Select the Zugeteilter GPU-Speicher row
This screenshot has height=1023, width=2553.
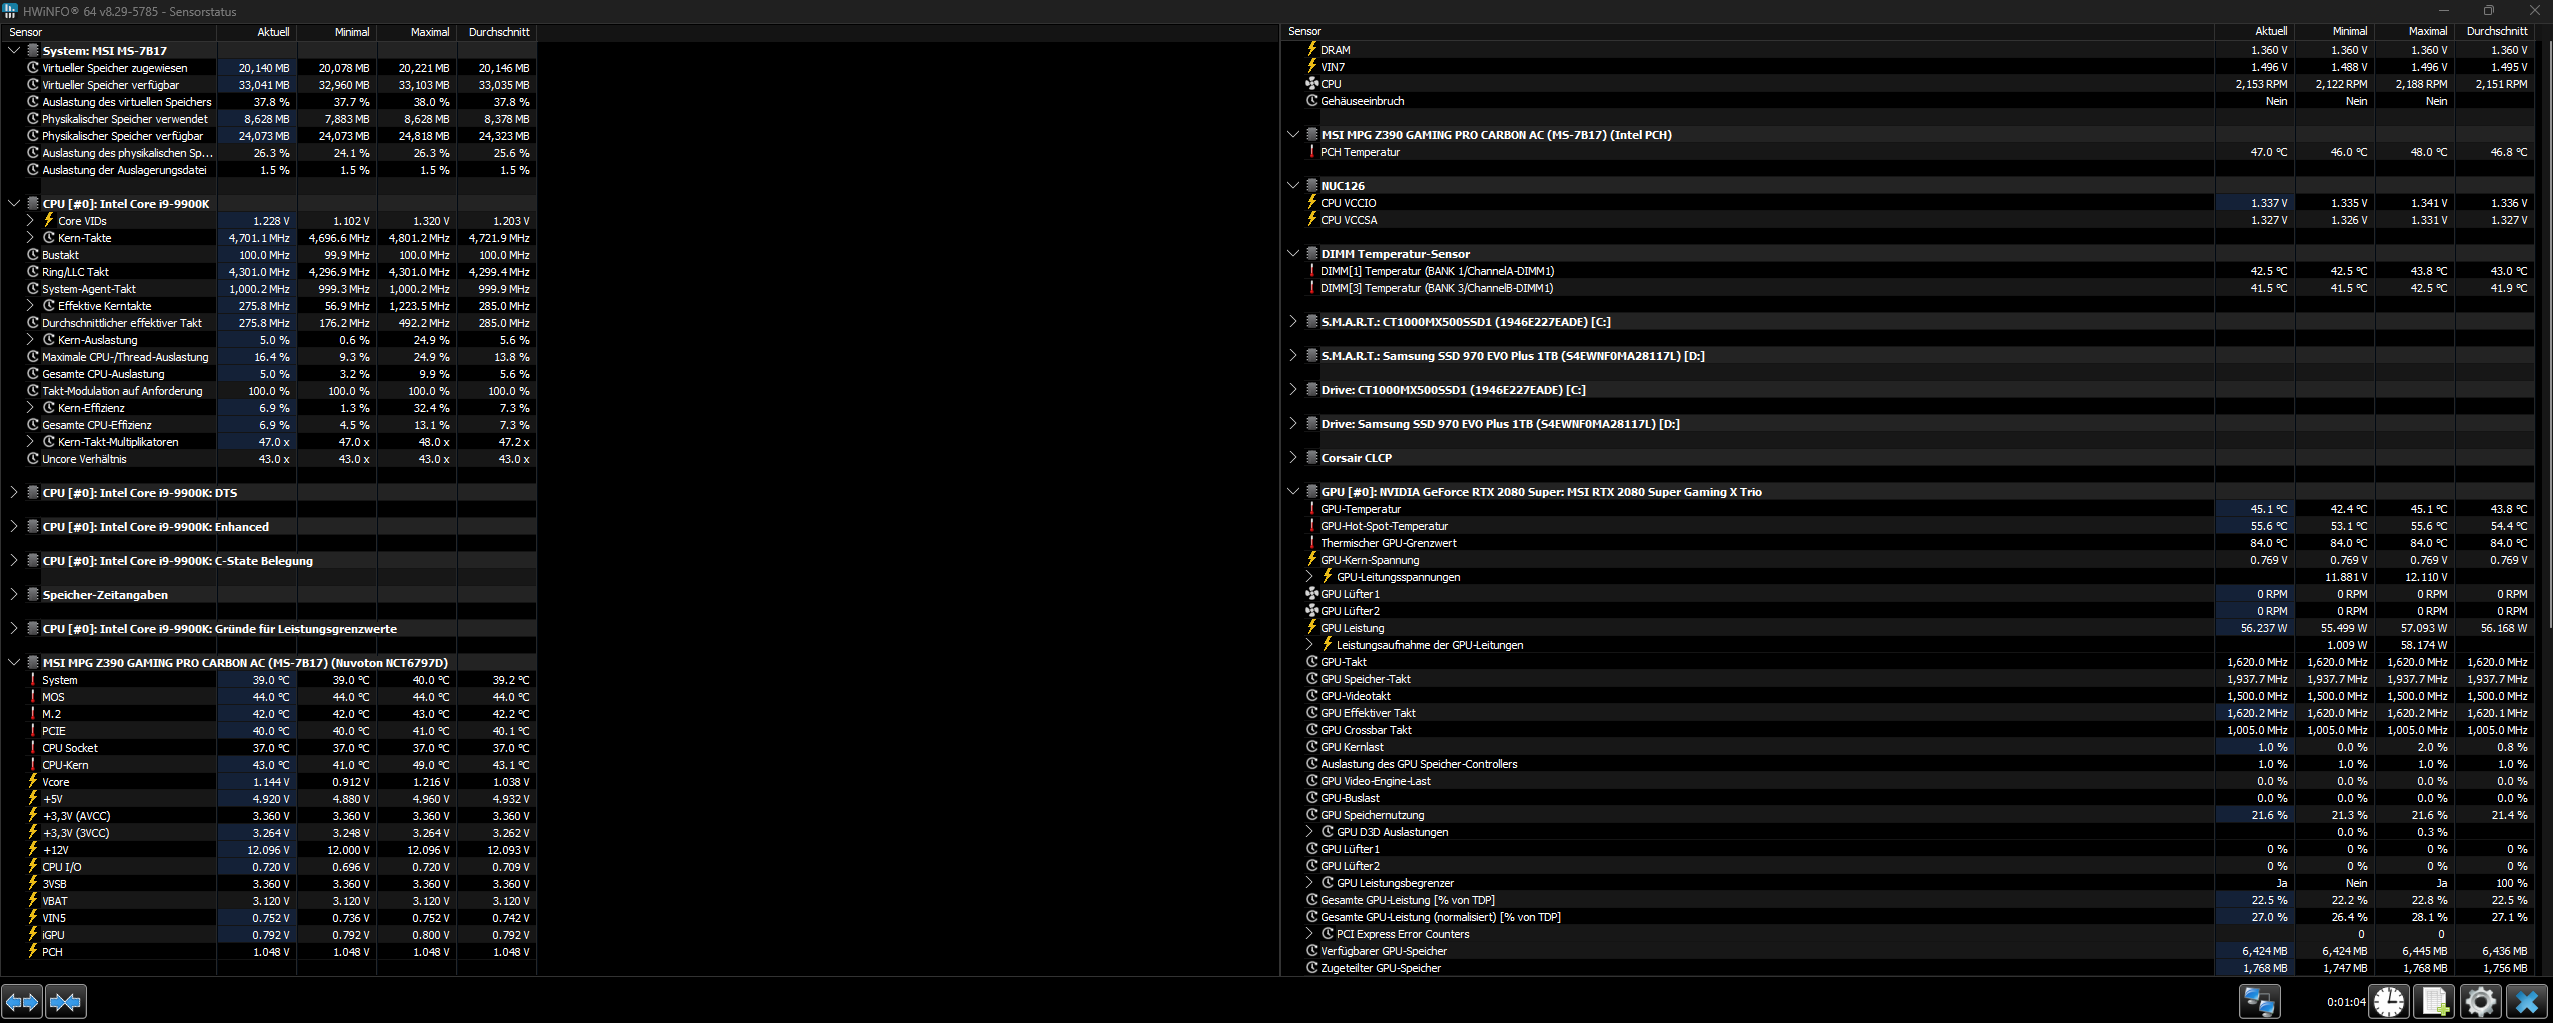tap(1908, 968)
